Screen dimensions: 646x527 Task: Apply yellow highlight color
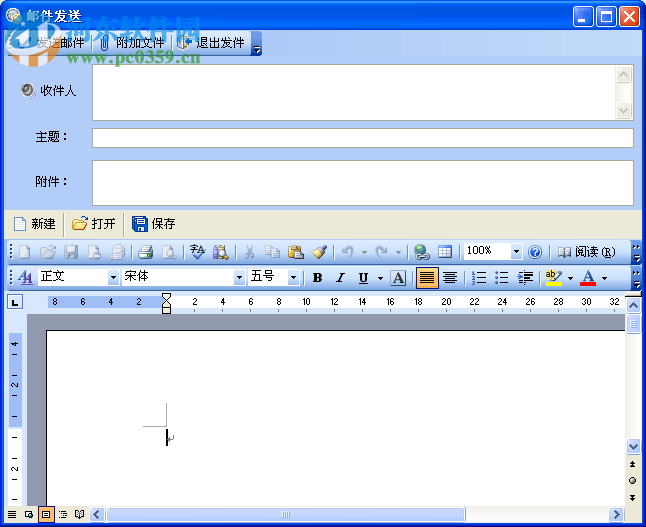click(x=554, y=278)
